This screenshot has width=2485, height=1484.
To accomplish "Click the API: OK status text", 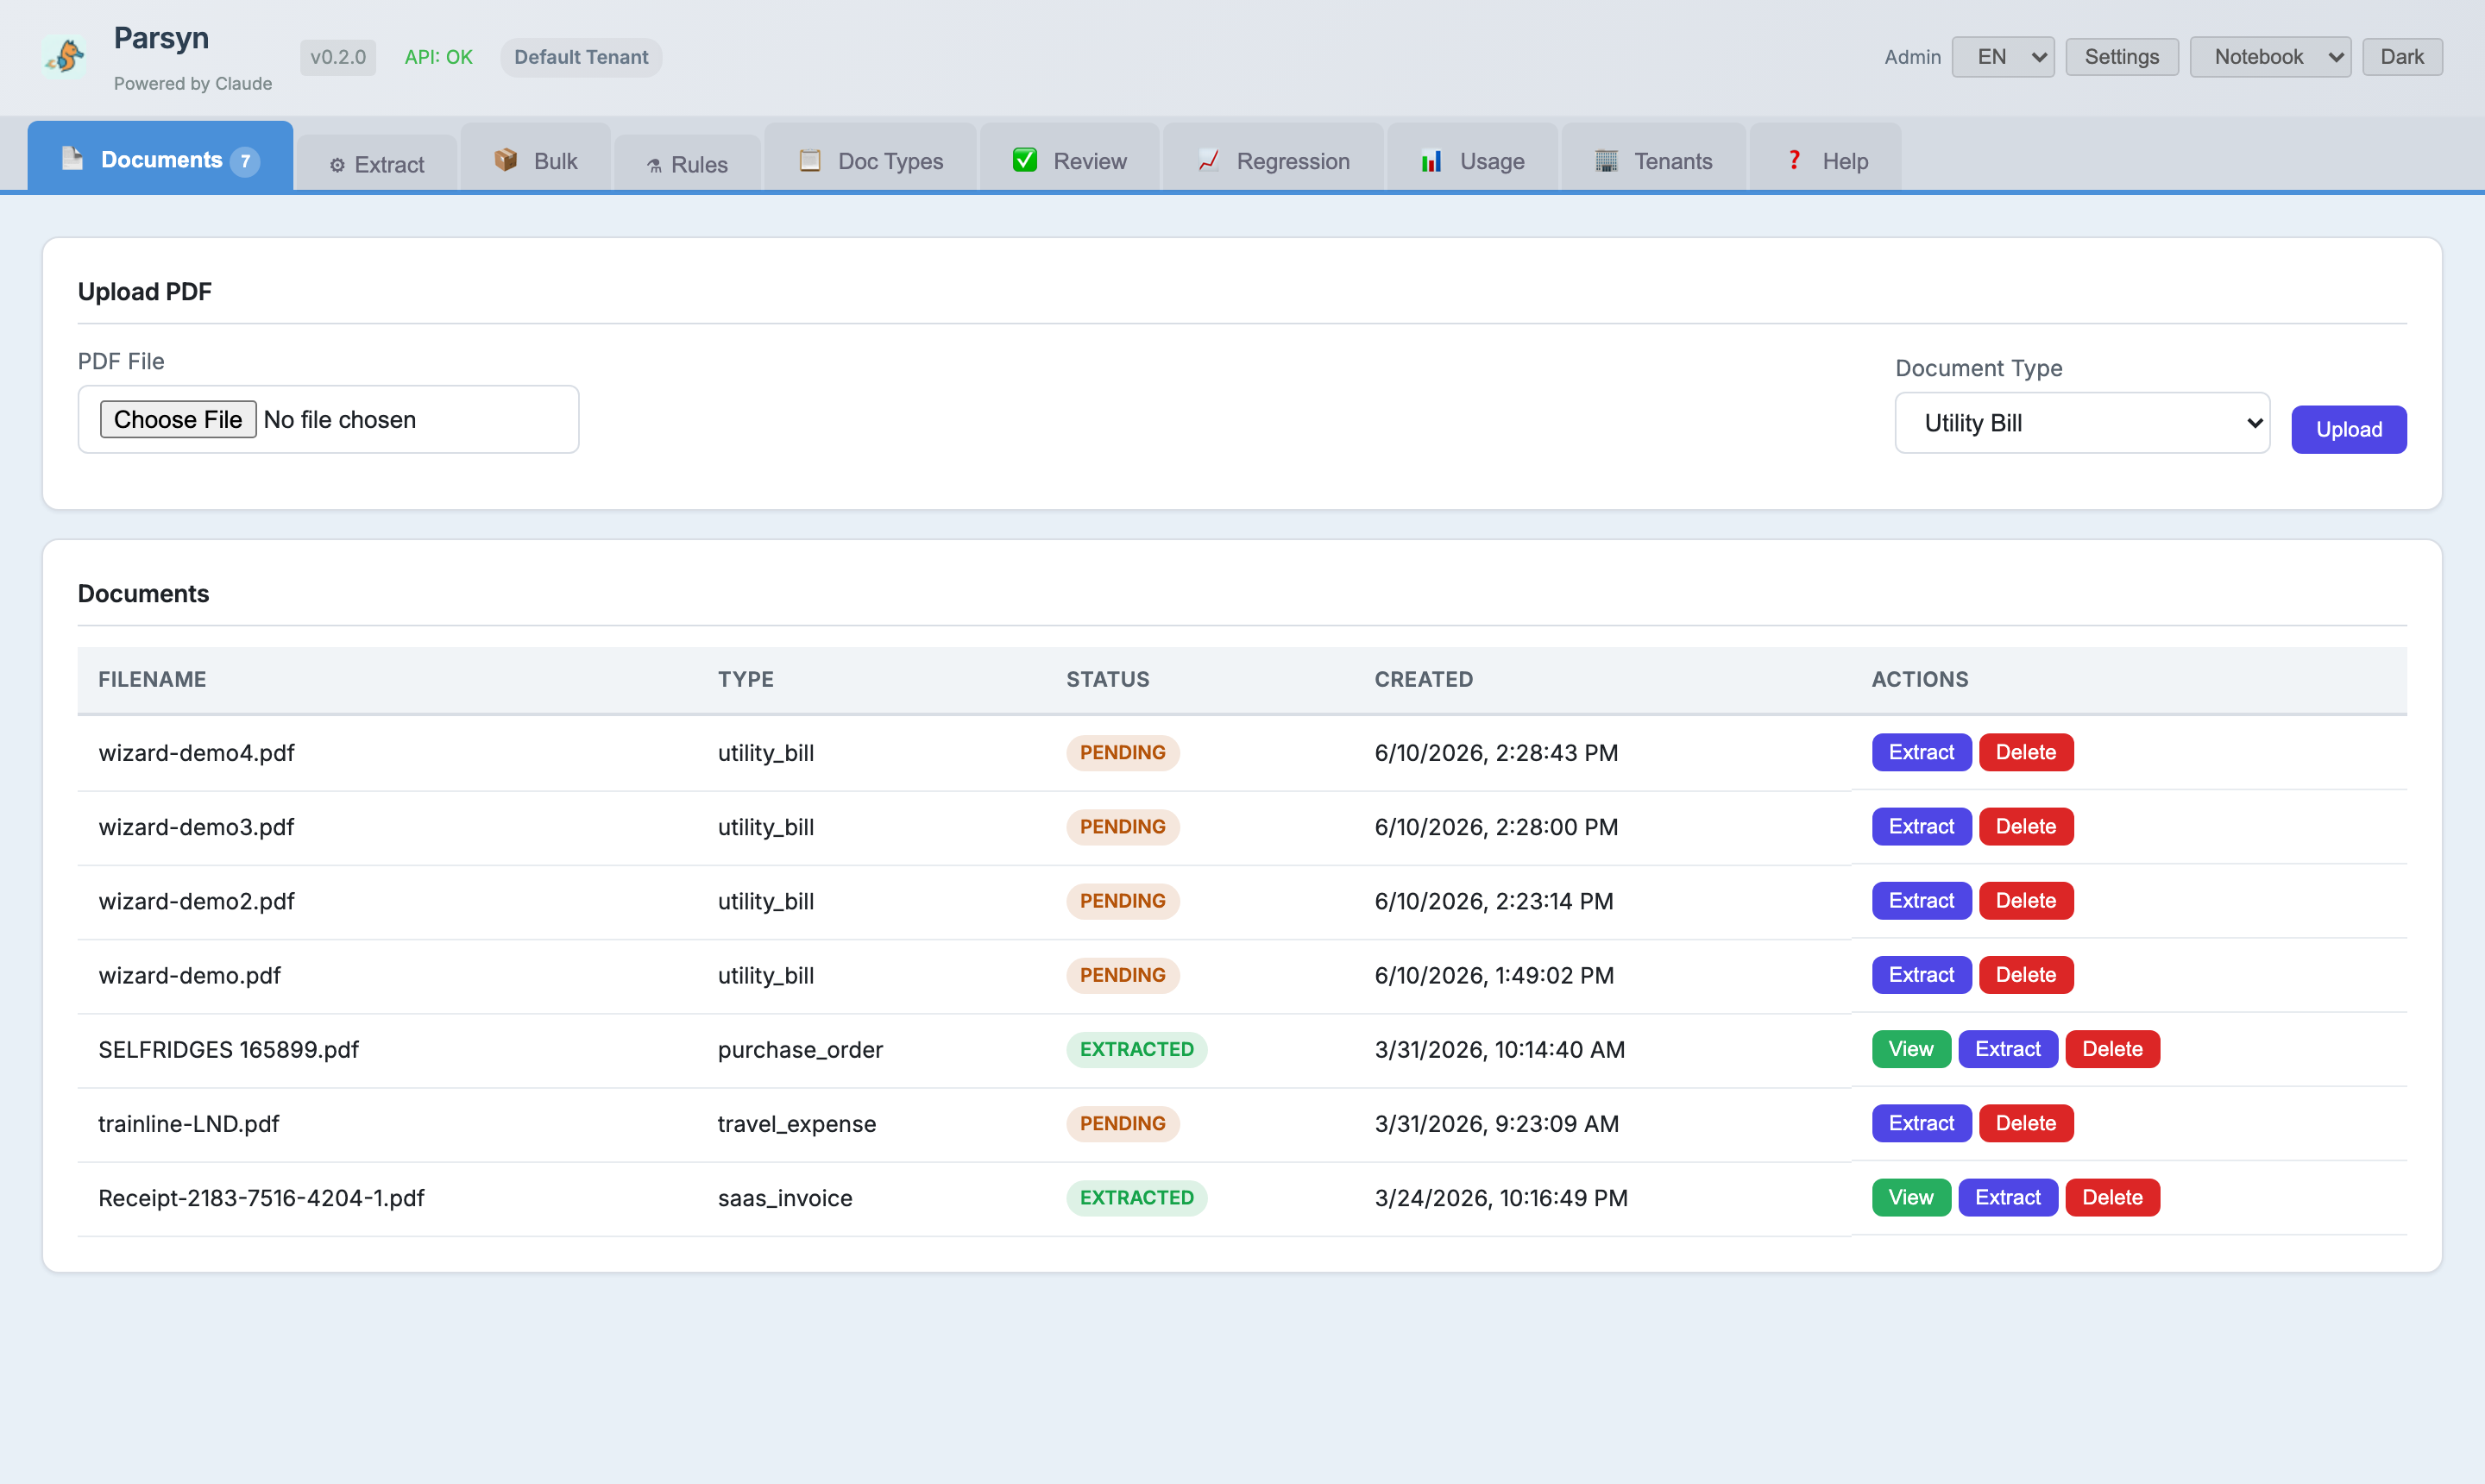I will (x=438, y=57).
